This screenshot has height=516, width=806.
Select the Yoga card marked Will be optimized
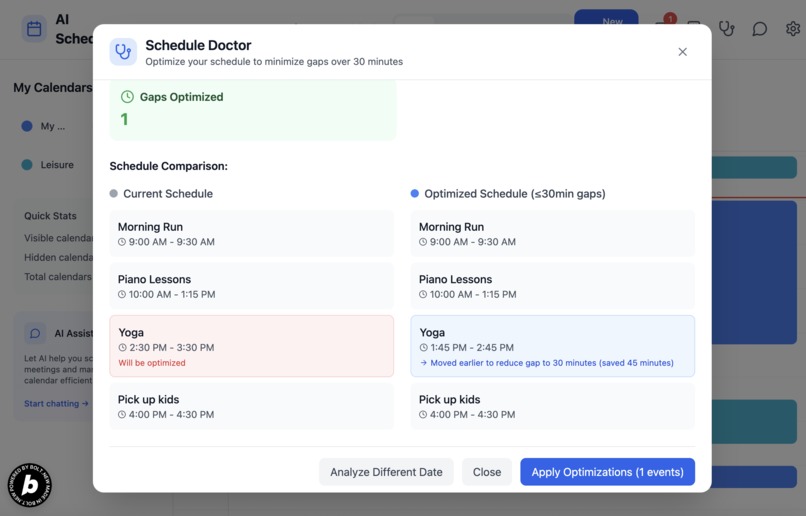(251, 346)
